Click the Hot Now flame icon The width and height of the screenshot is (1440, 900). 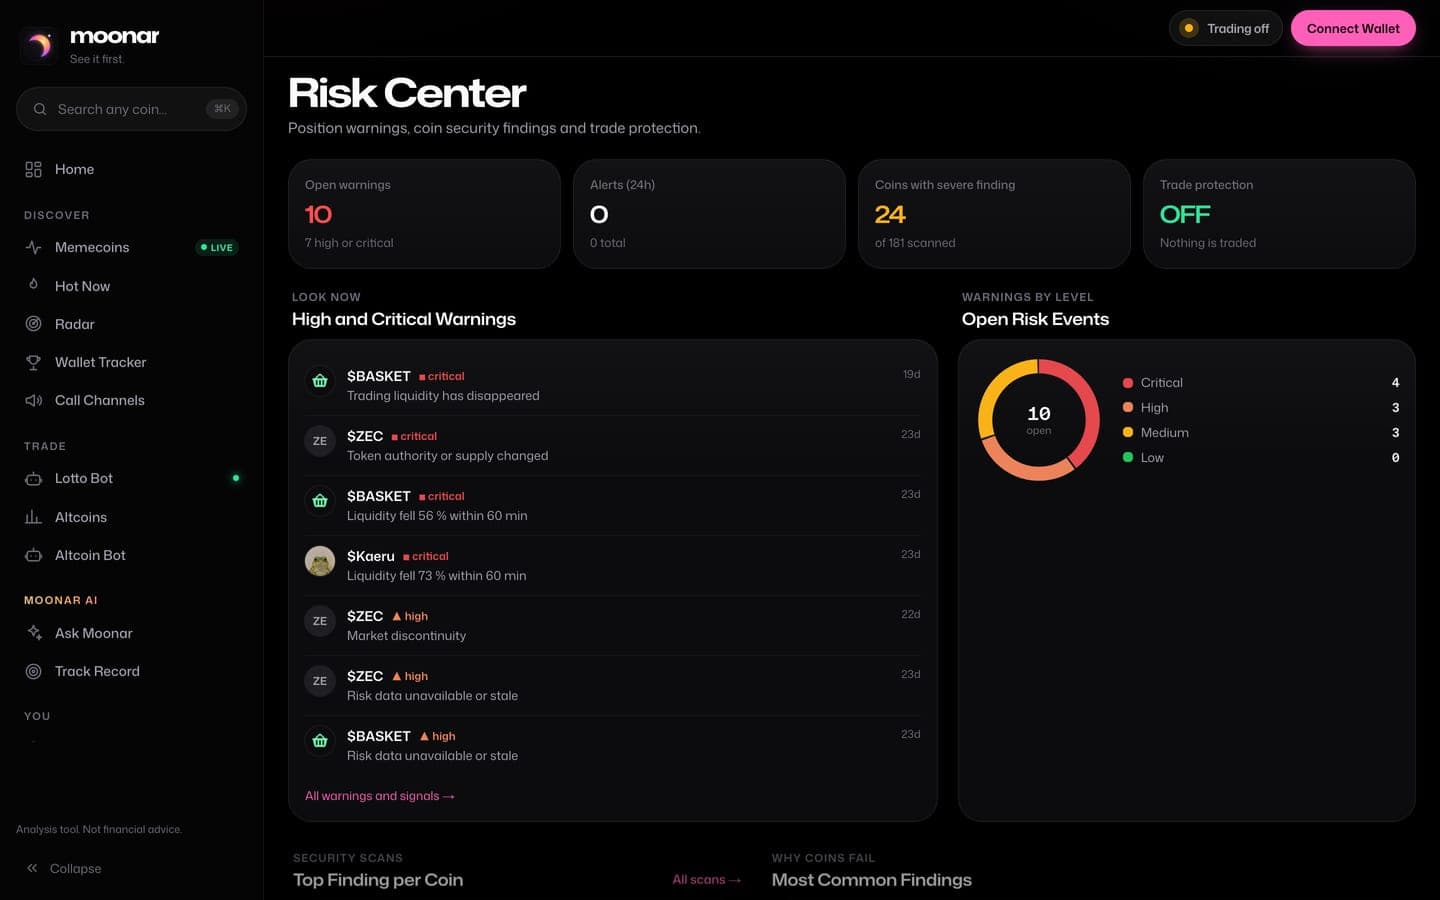(33, 285)
